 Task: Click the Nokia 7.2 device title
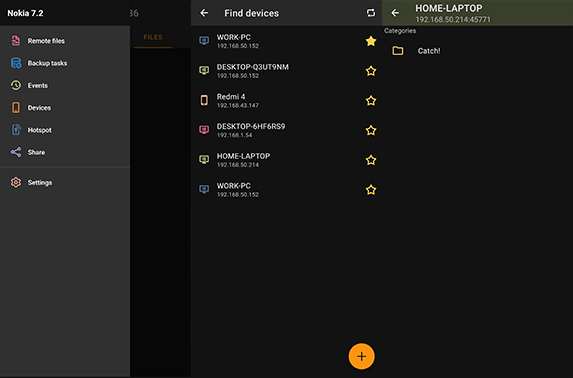(x=25, y=13)
